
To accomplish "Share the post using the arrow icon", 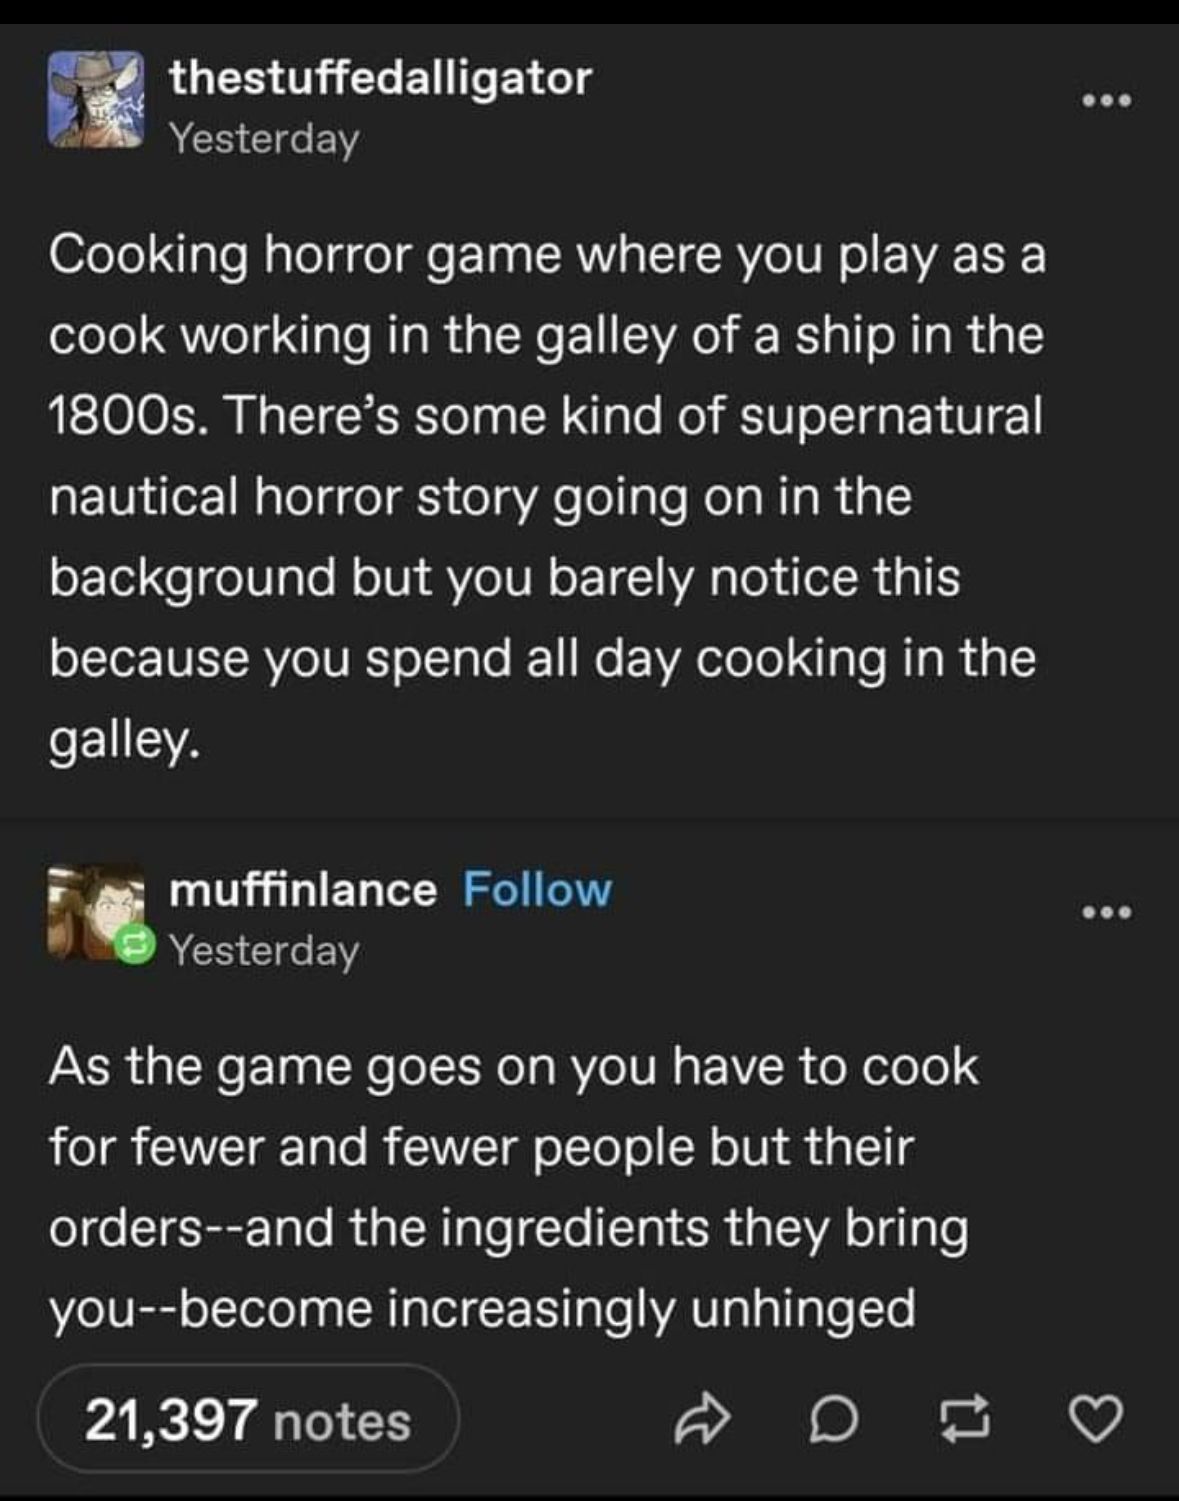I will click(701, 1420).
